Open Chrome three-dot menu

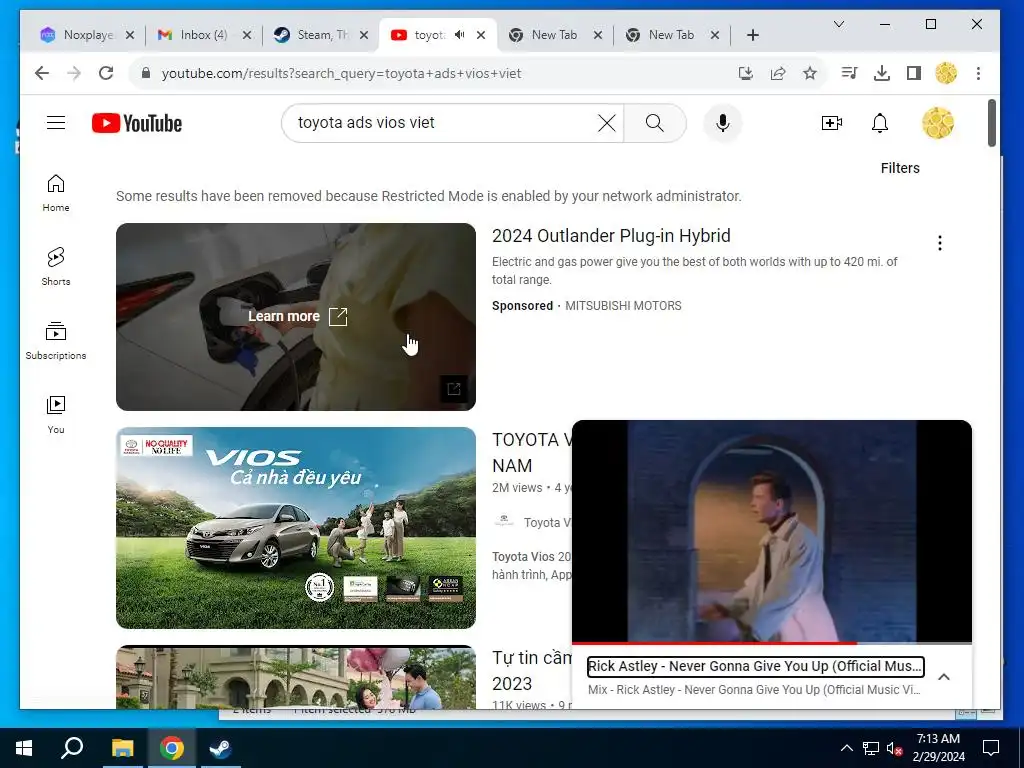click(978, 73)
